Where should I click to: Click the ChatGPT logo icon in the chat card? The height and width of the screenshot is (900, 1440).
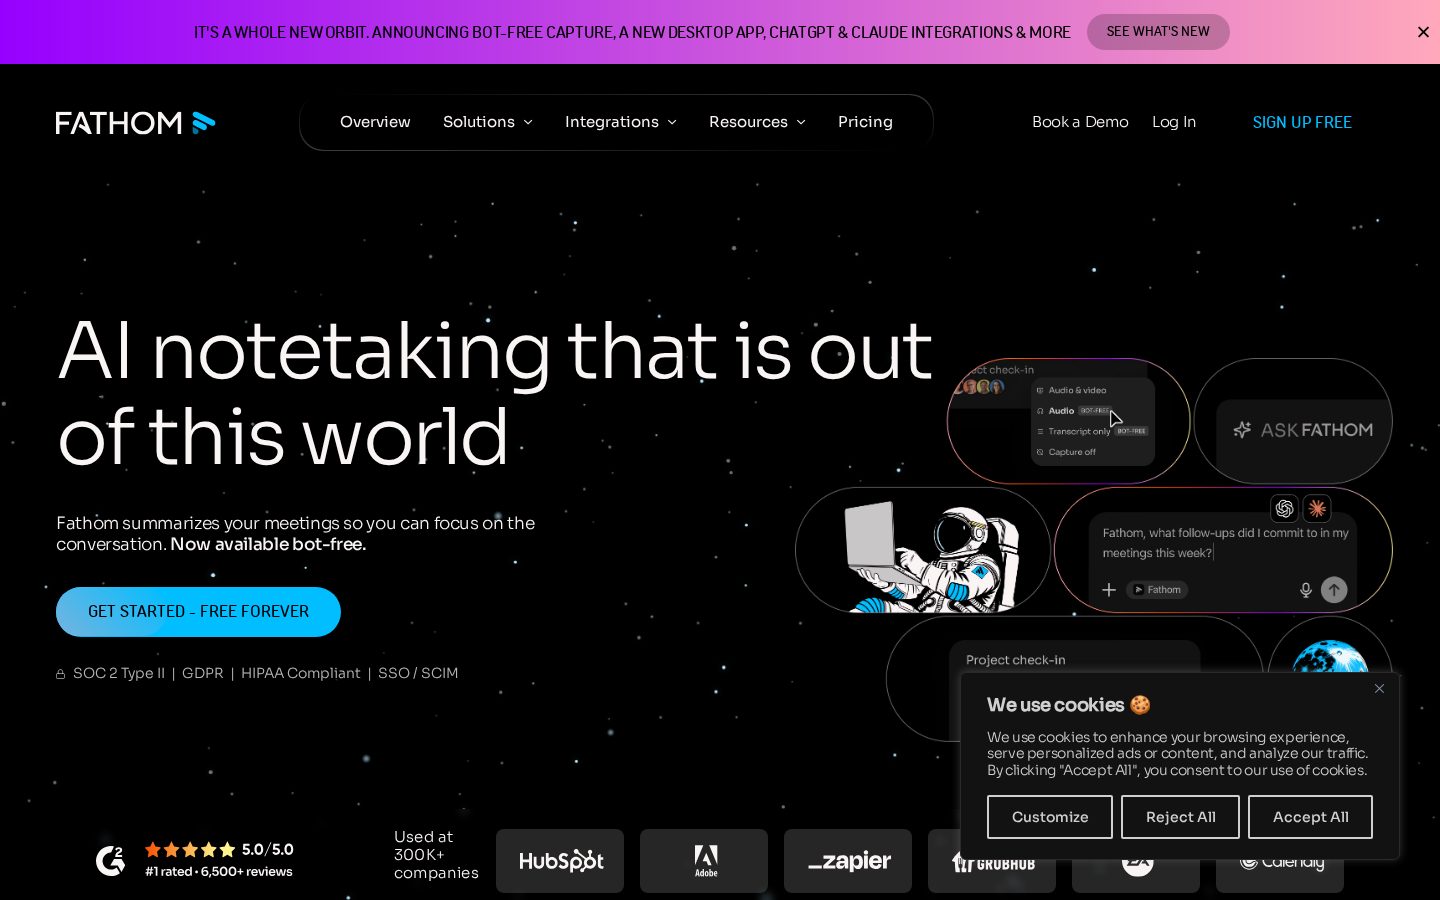[1285, 508]
